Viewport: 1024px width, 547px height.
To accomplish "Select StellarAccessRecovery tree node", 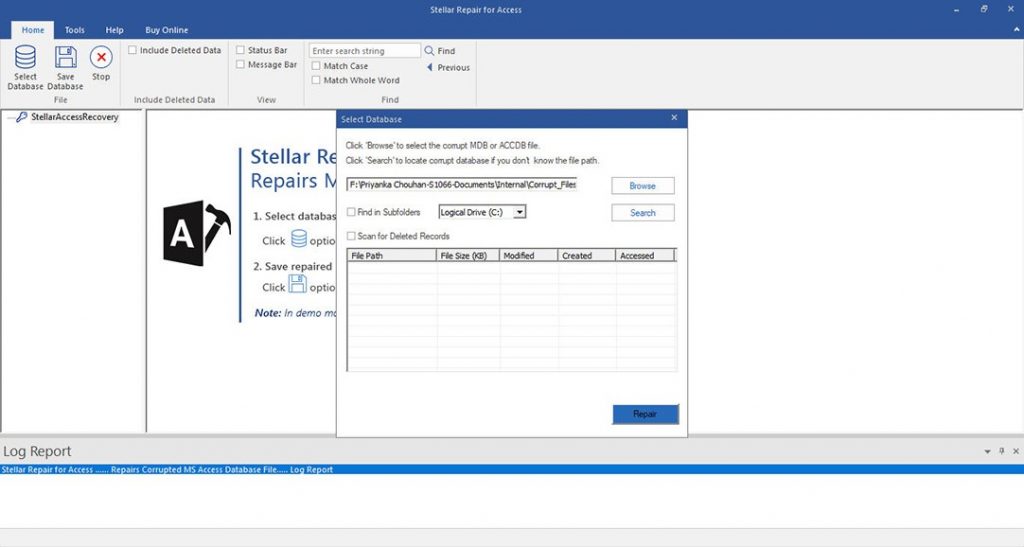I will coord(74,117).
